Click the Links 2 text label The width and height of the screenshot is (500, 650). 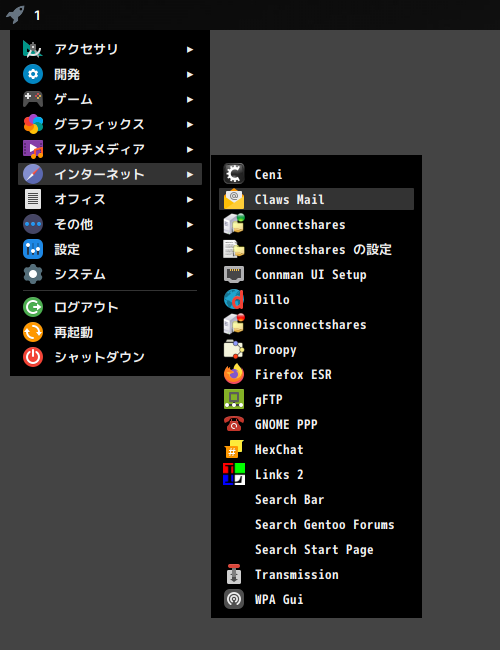[x=279, y=474]
